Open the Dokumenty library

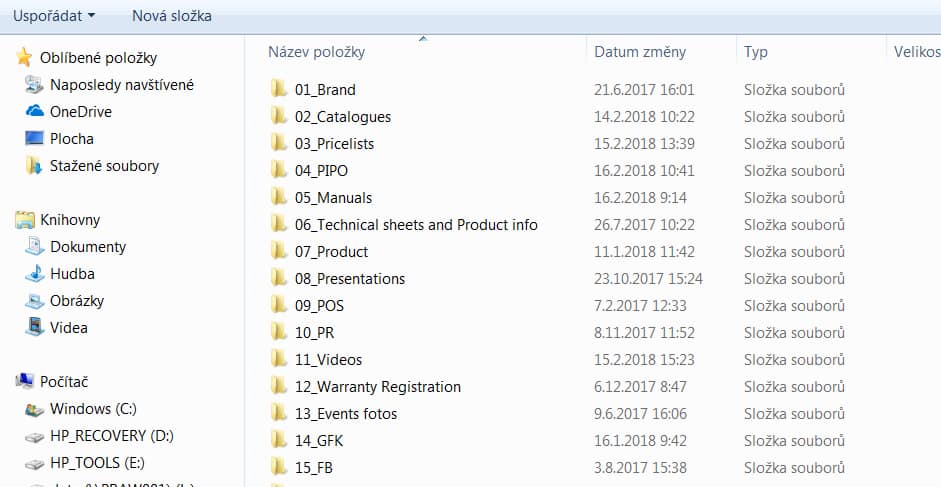tap(88, 247)
